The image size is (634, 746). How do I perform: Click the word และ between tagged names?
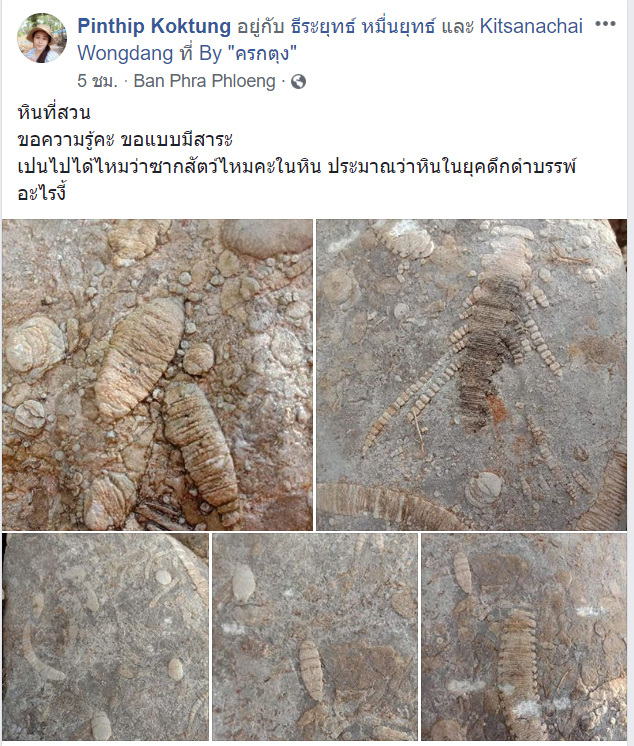tap(458, 27)
